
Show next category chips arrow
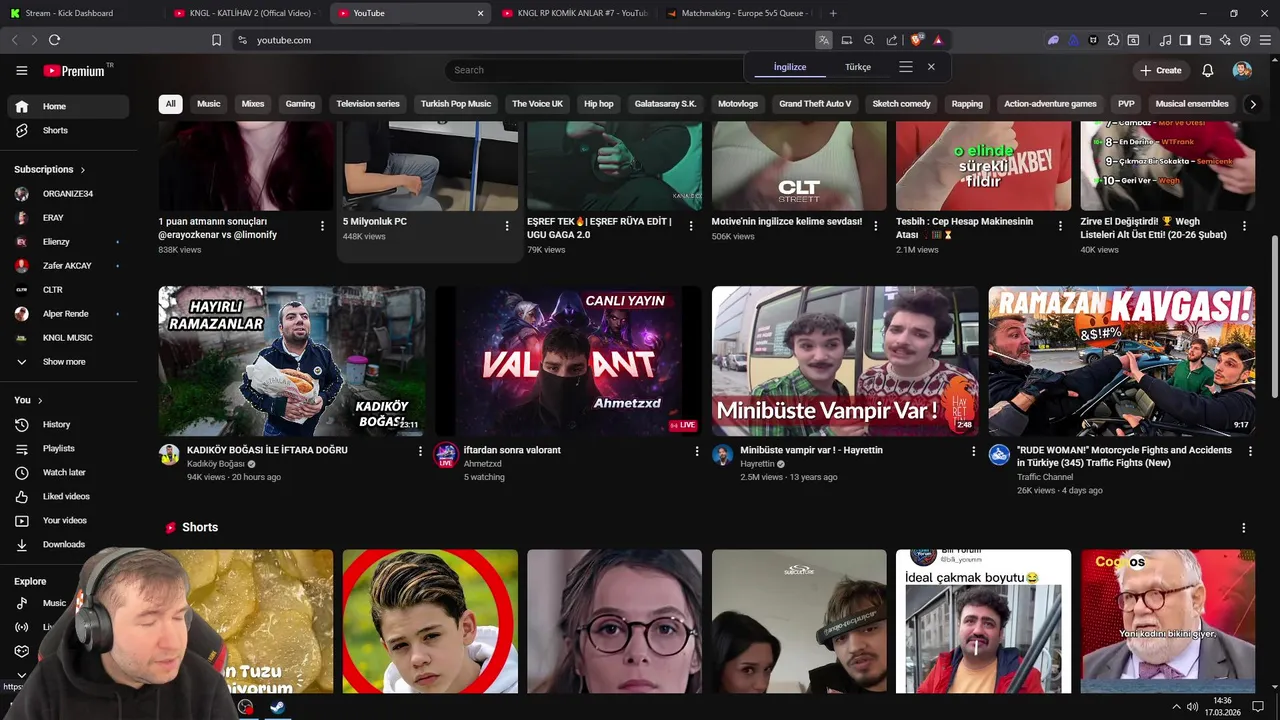tap(1252, 104)
